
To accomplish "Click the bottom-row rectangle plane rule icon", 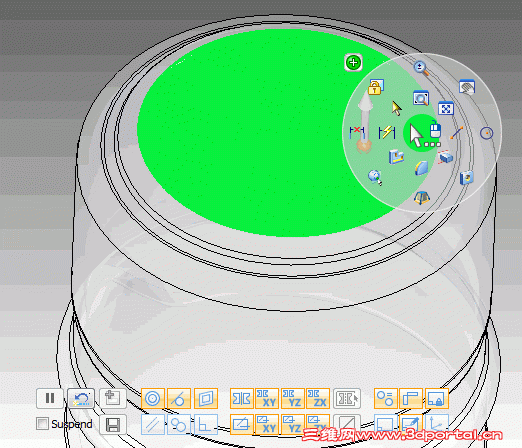I will click(x=386, y=425).
